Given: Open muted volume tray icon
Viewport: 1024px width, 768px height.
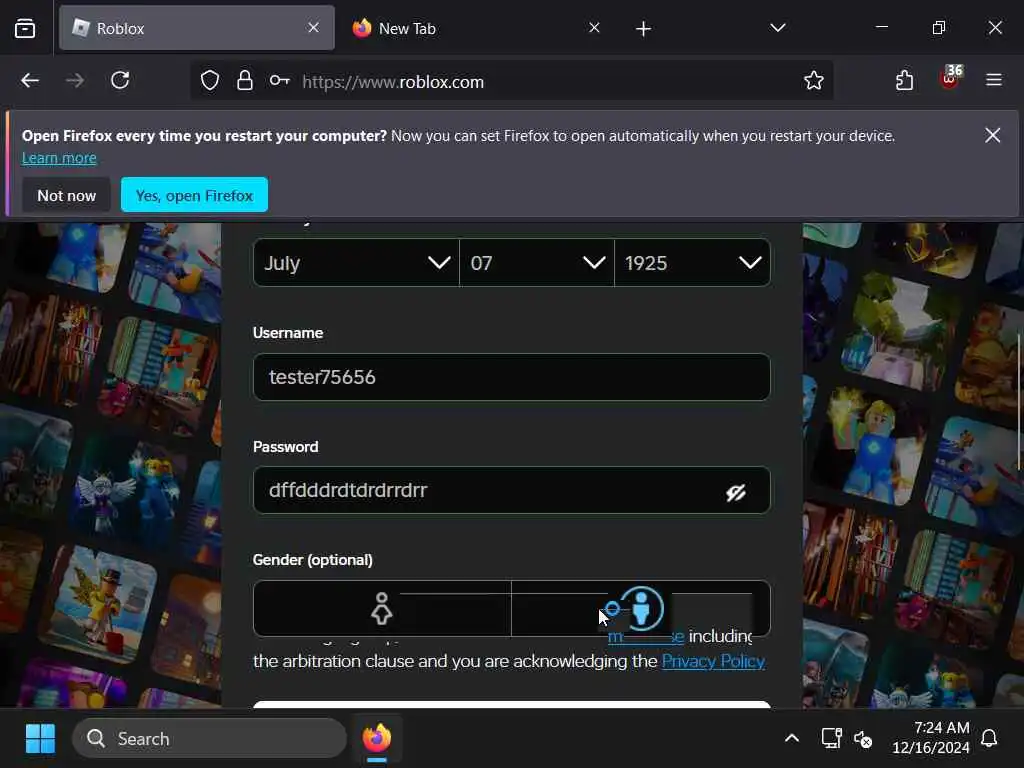Looking at the screenshot, I should coord(863,739).
